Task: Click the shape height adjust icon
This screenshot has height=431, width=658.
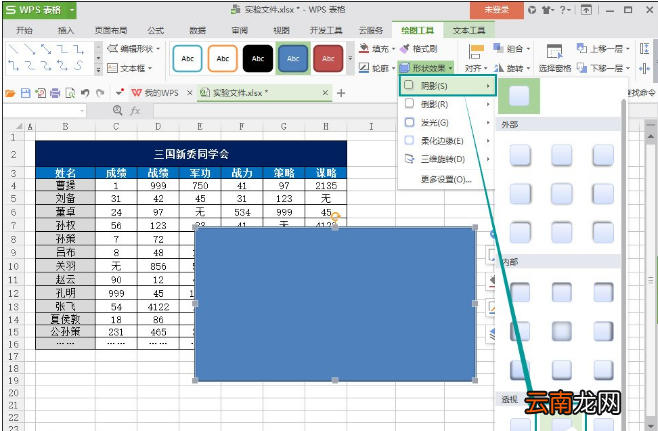Action: tap(645, 49)
